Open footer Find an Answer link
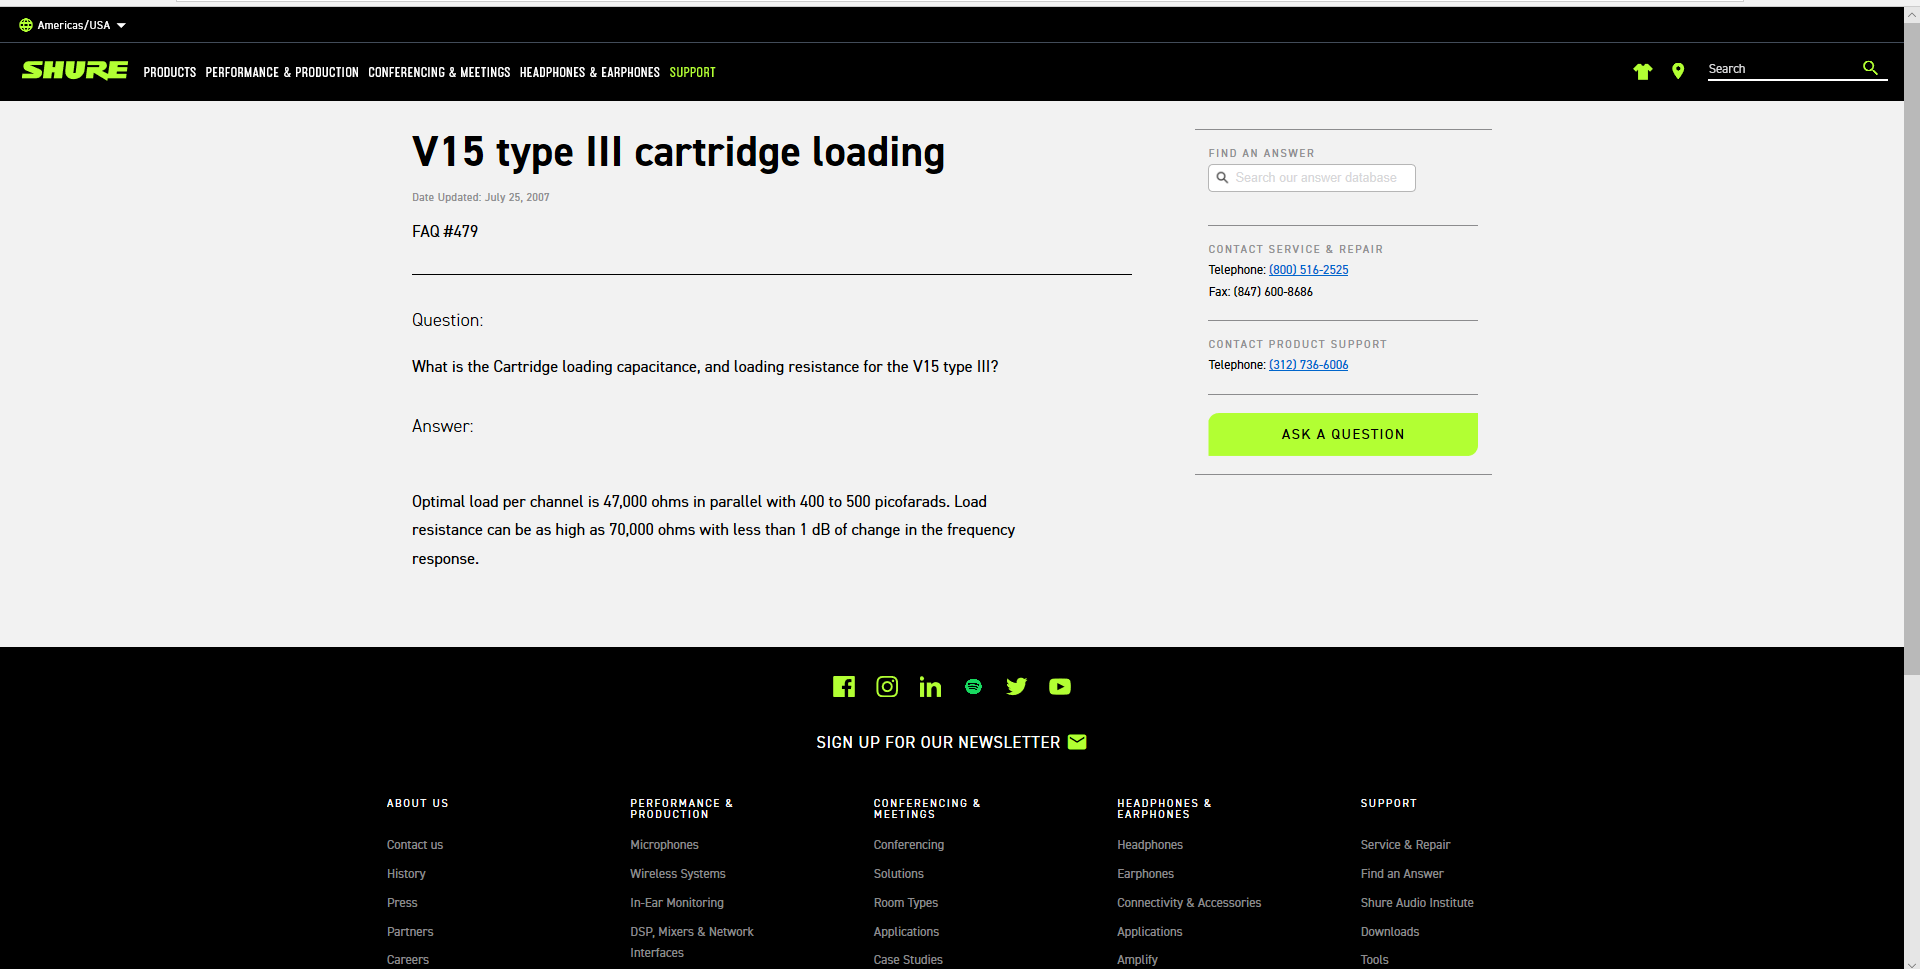 [1402, 874]
